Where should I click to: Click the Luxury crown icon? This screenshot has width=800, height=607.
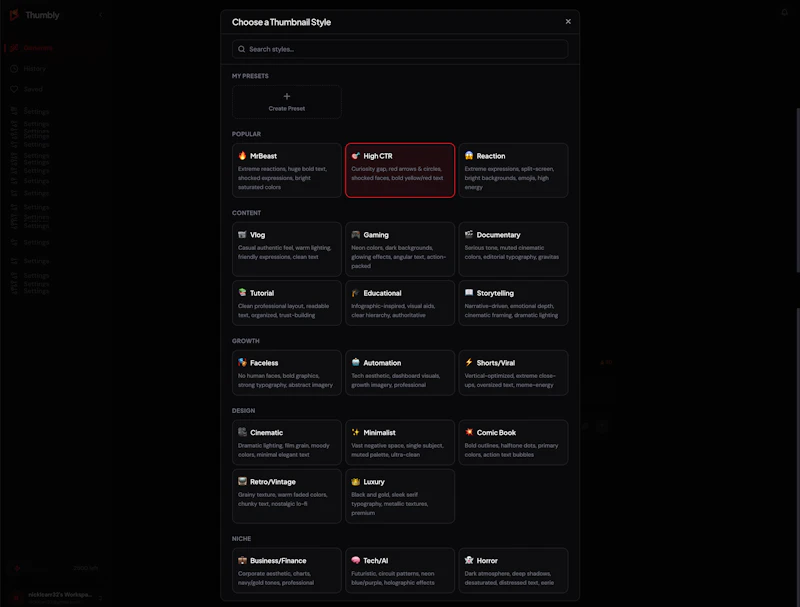(x=356, y=482)
